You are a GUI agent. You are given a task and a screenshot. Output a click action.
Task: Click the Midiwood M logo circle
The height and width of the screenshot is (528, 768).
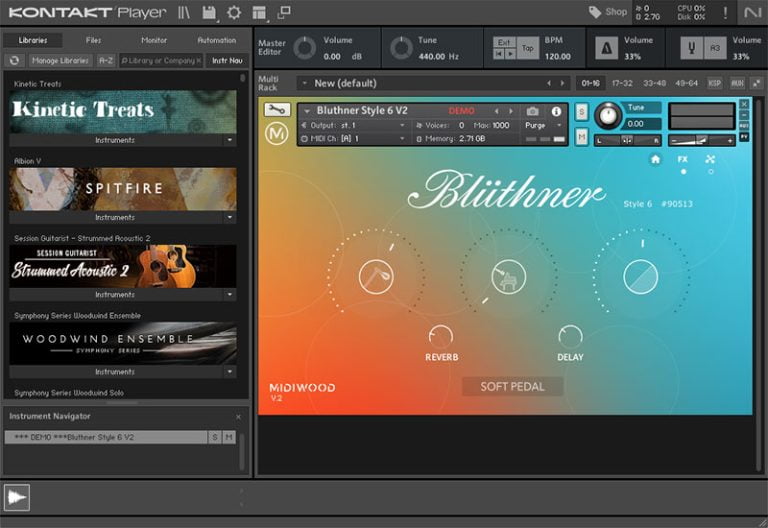(x=277, y=134)
